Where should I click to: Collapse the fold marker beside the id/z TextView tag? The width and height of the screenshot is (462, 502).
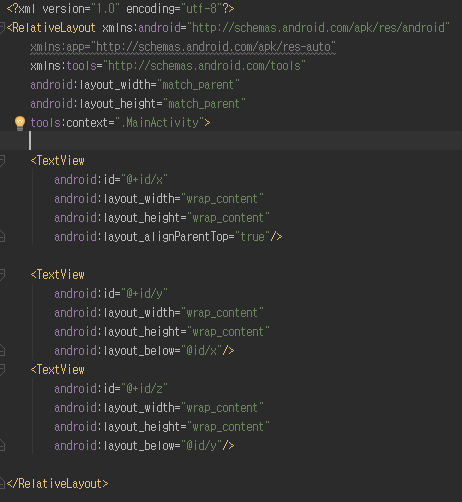pos(2,370)
